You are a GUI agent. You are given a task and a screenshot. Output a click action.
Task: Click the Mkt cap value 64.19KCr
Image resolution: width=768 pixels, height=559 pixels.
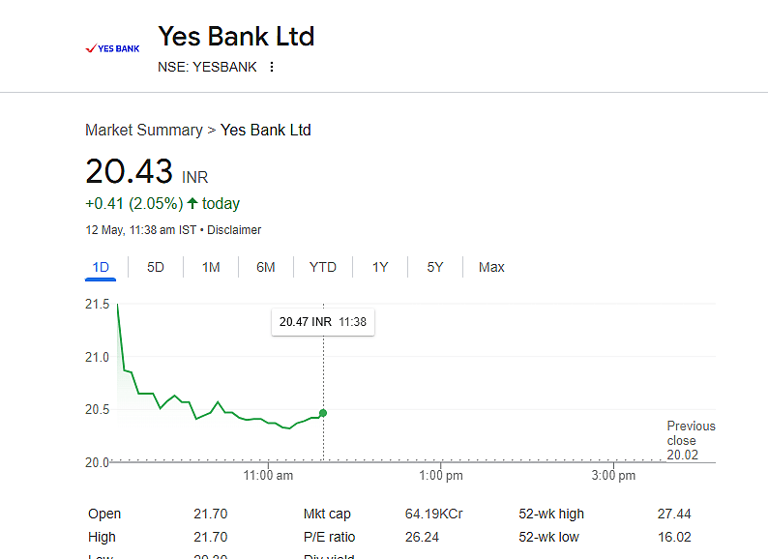[433, 514]
